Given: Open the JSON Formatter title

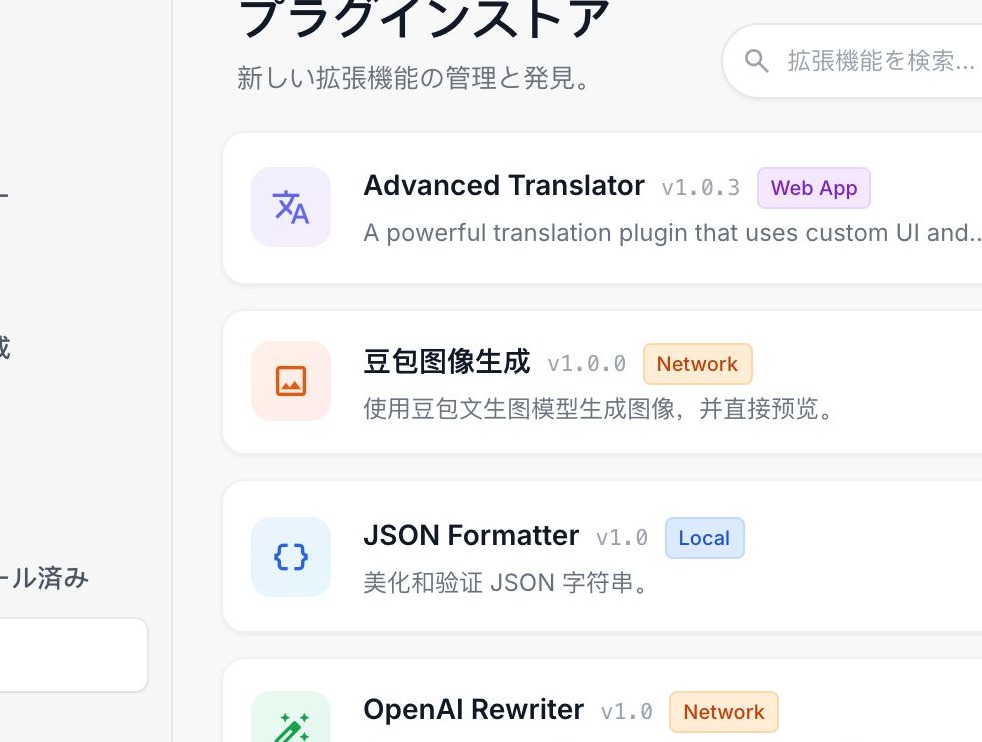Looking at the screenshot, I should tap(471, 535).
